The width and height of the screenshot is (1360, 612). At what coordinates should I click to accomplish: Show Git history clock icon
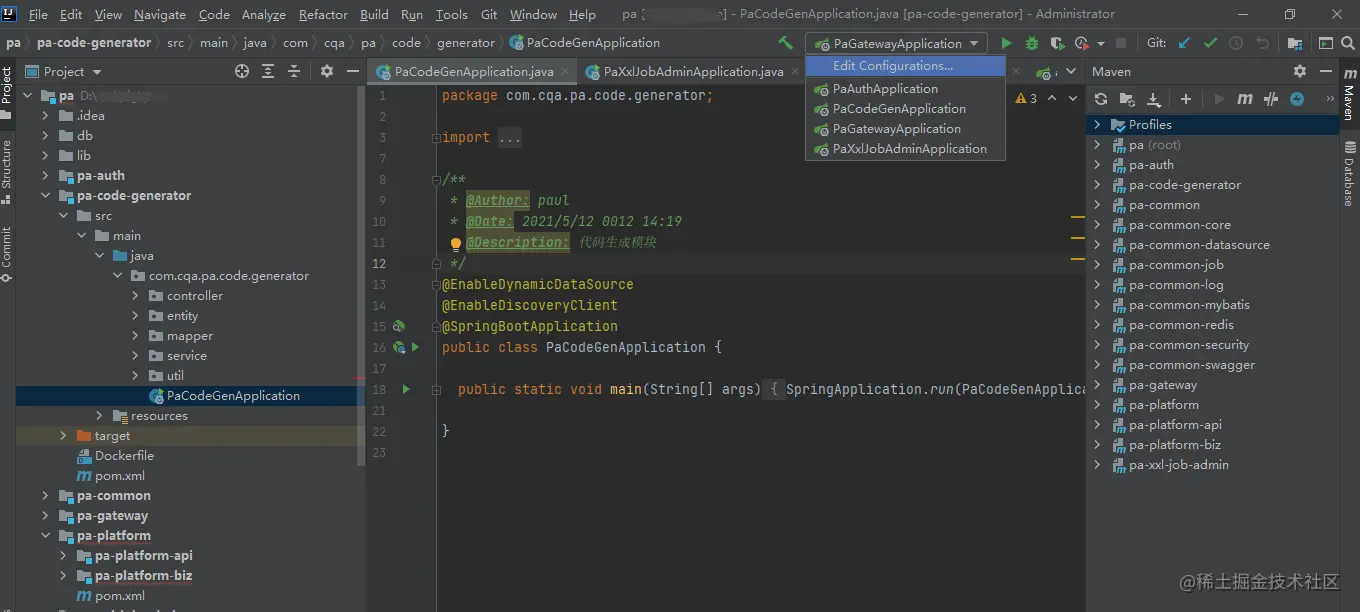pos(1236,43)
